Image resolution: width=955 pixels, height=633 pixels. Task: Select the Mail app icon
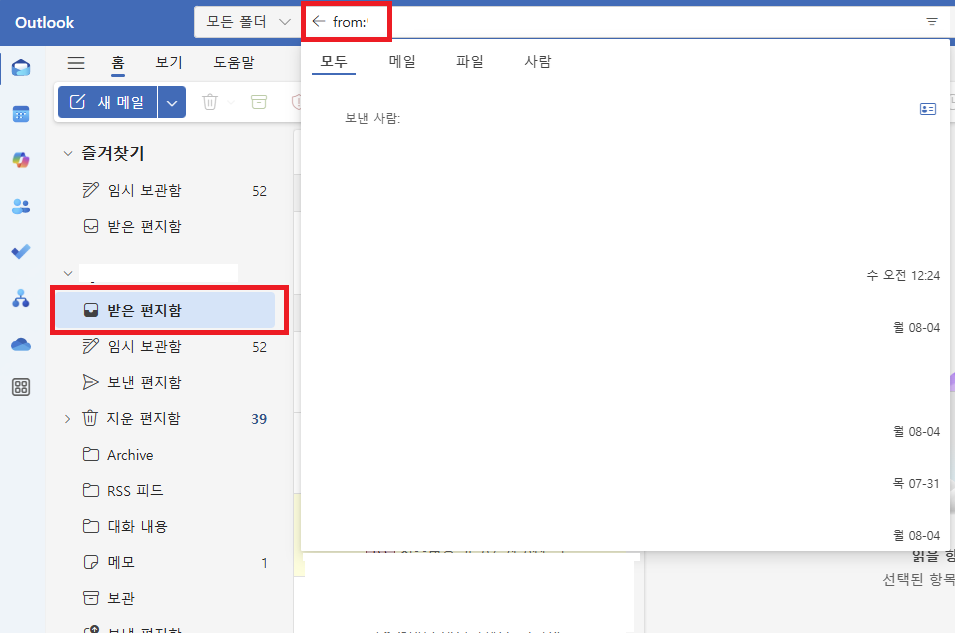(21, 68)
